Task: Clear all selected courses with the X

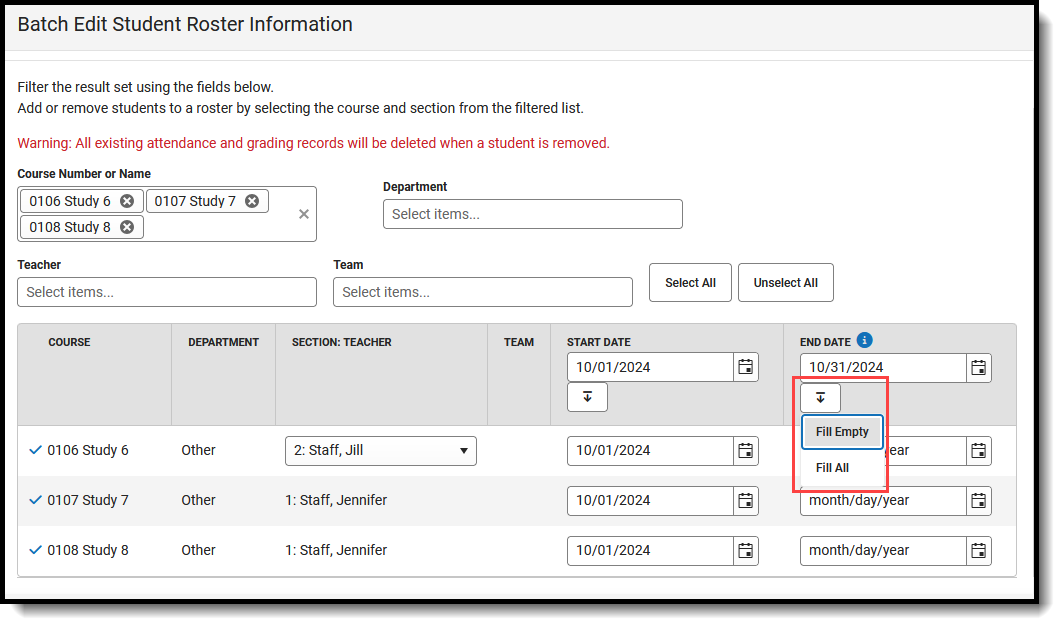Action: 303,214
